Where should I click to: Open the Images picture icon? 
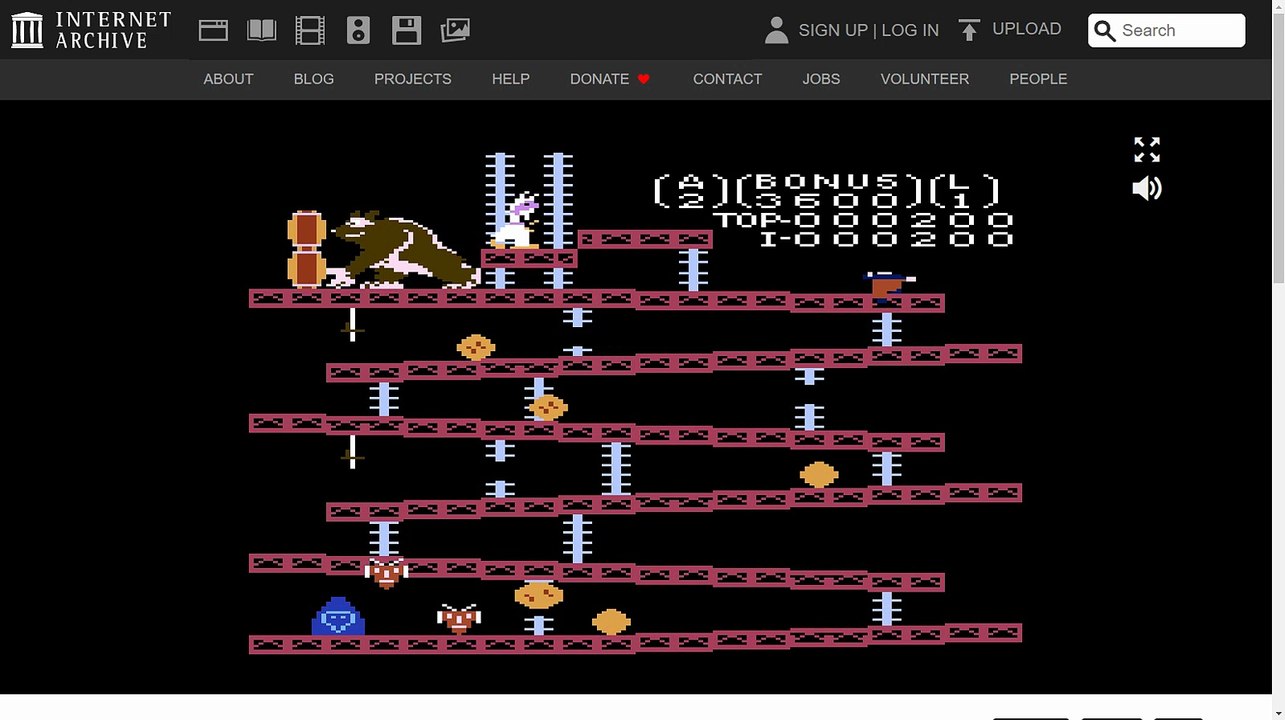tap(455, 30)
